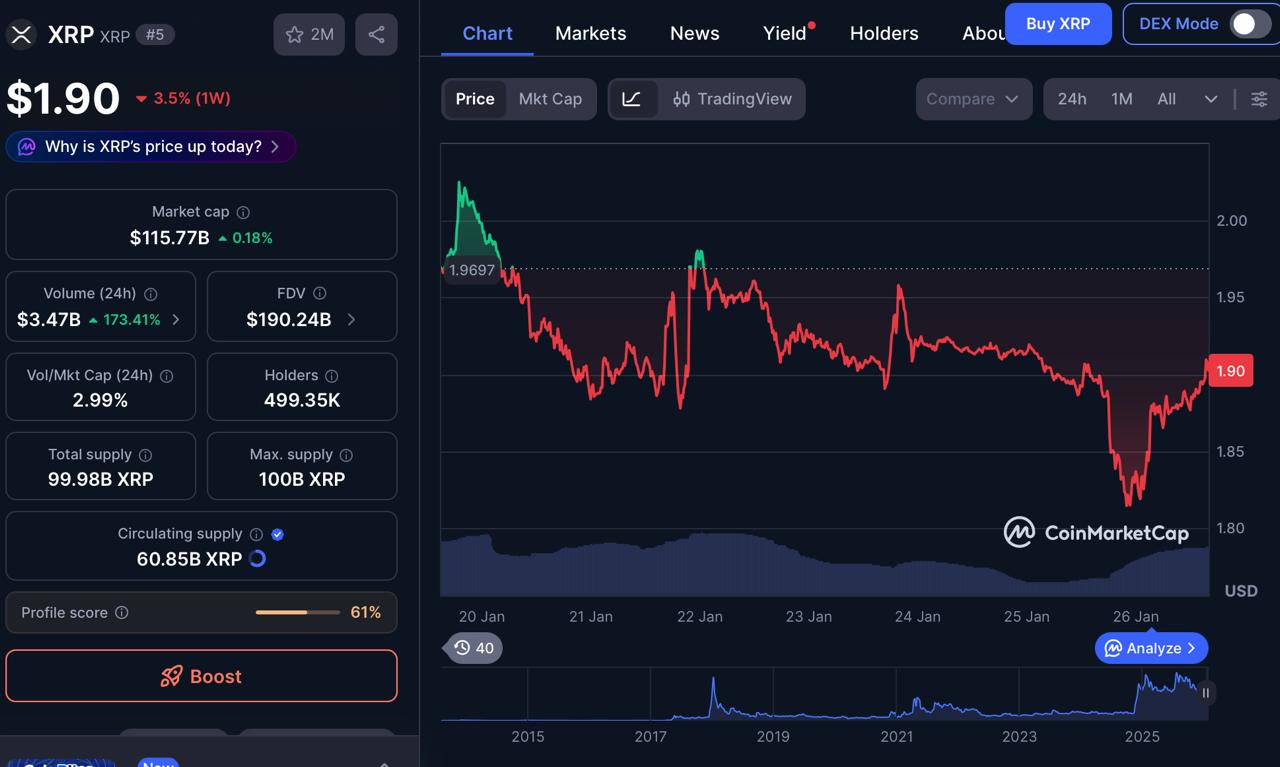The image size is (1280, 767).
Task: Switch chart to Mkt Cap view
Action: coord(550,99)
